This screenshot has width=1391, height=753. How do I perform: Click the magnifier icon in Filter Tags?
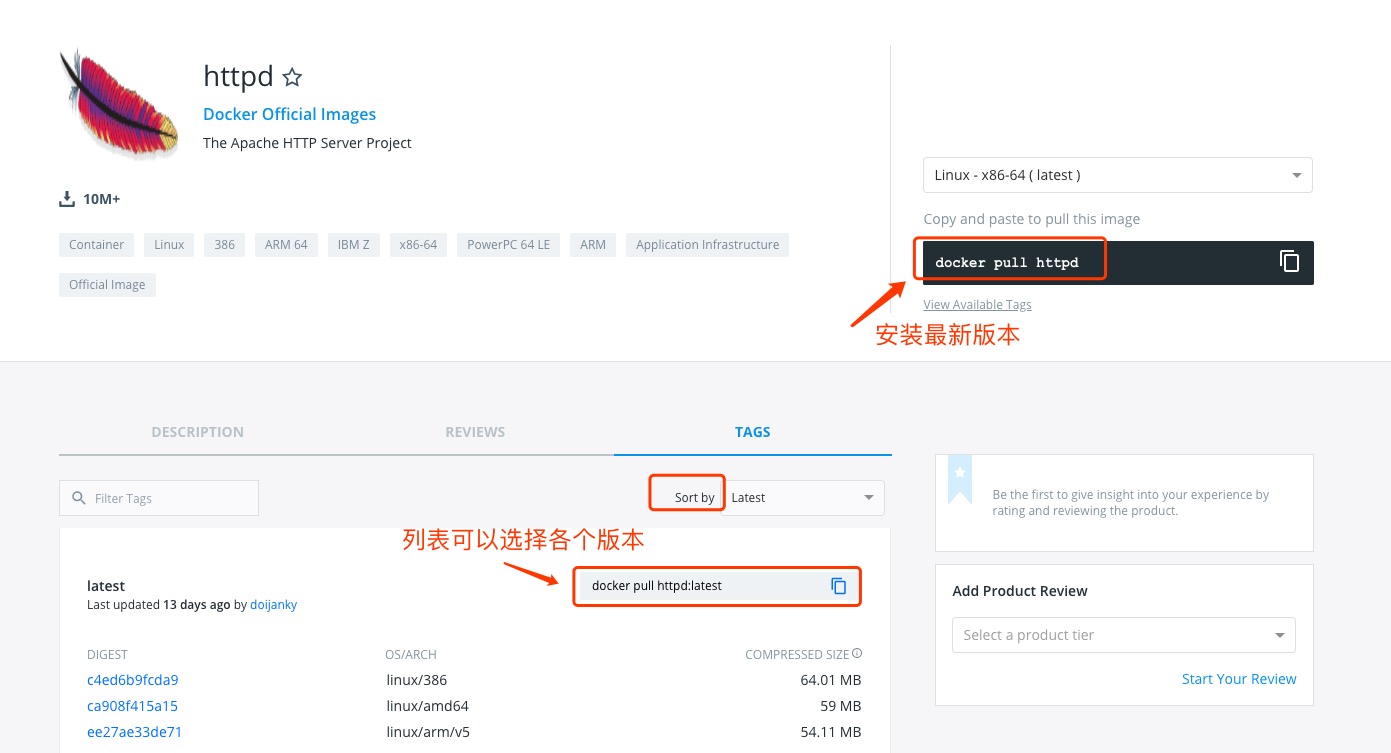[79, 497]
